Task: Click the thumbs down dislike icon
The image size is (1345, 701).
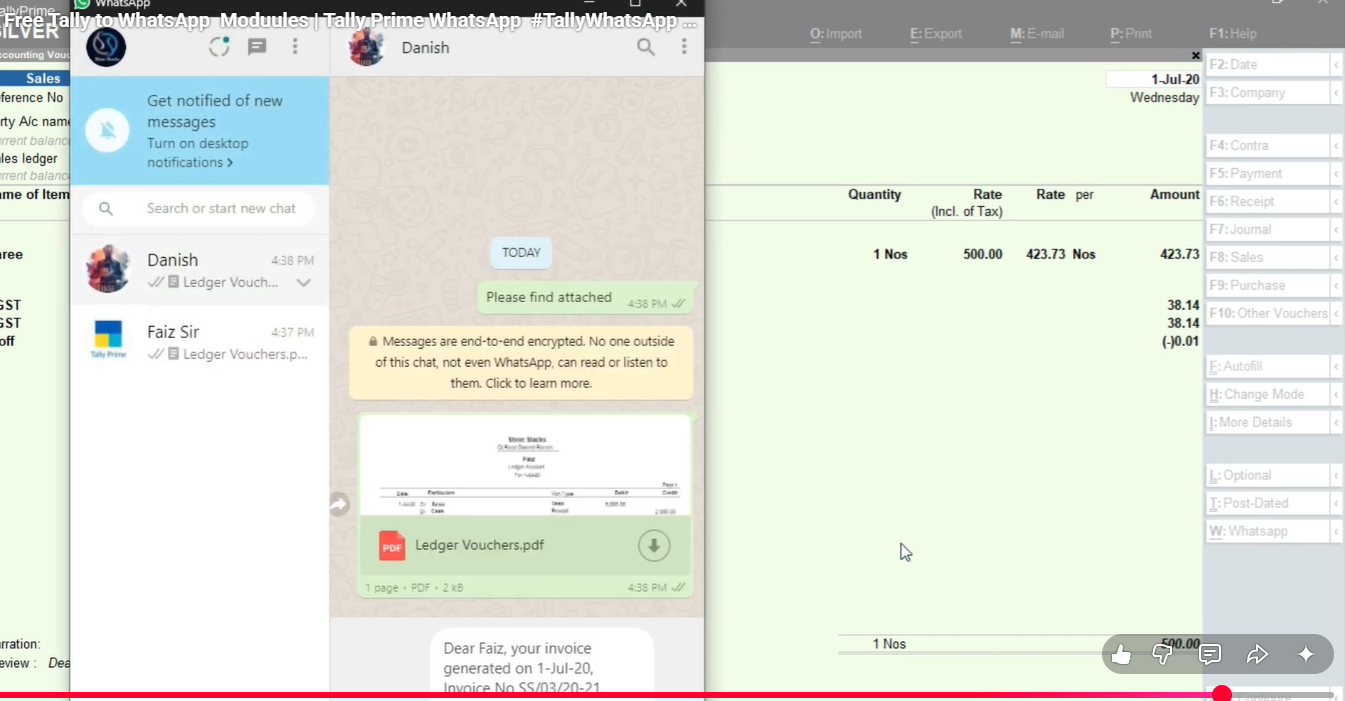Action: pyautogui.click(x=1163, y=654)
